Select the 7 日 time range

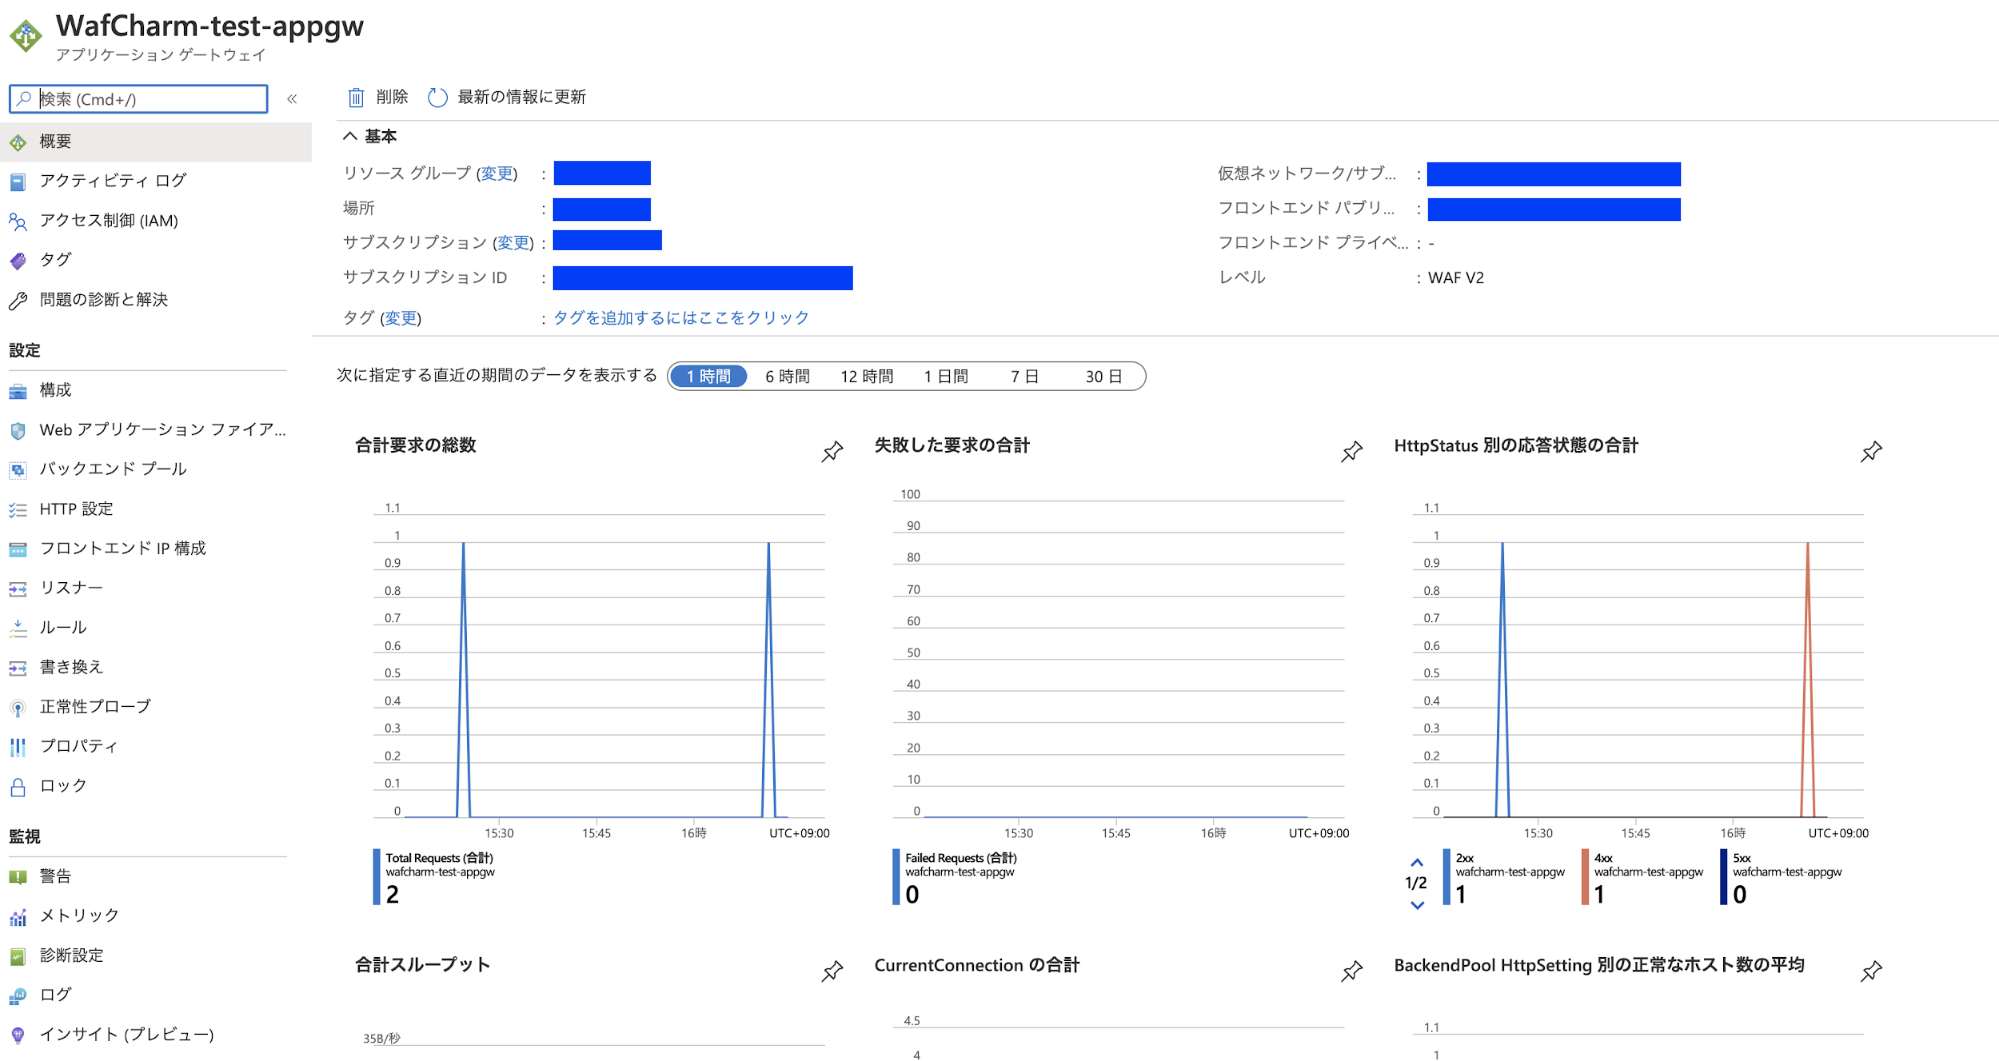pyautogui.click(x=1024, y=377)
